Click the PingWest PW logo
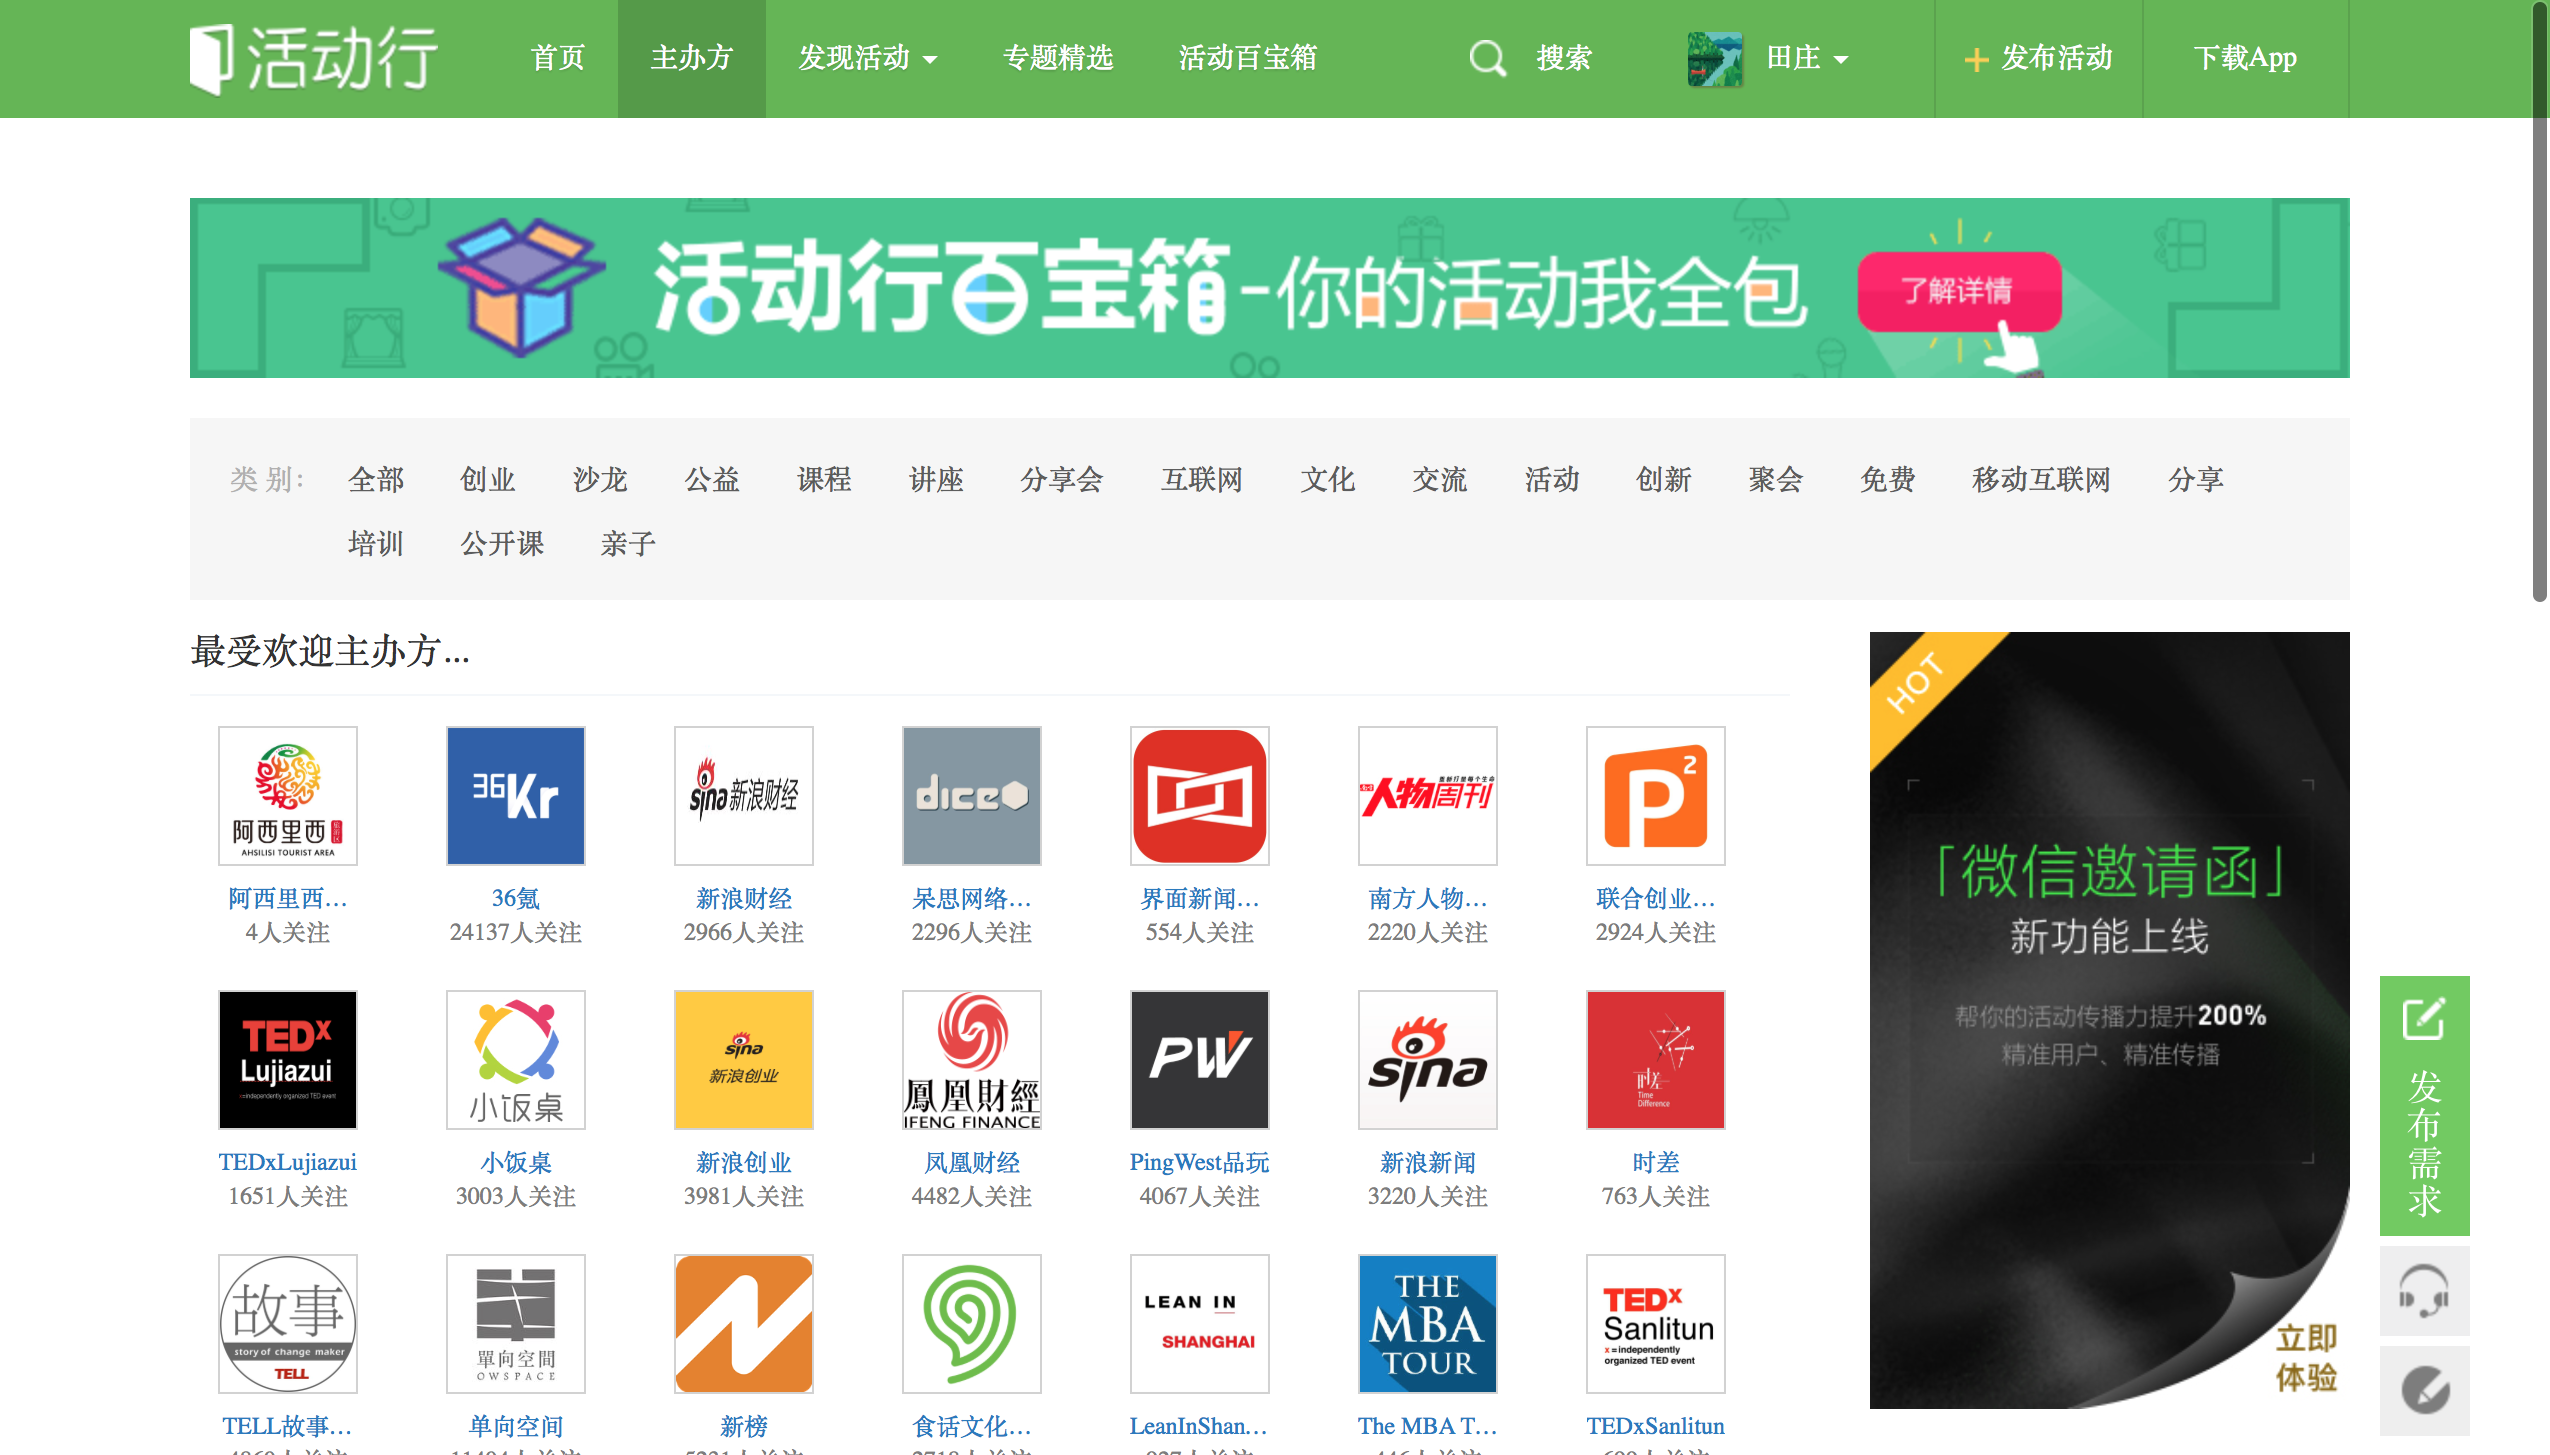The width and height of the screenshot is (2550, 1455). tap(1200, 1060)
